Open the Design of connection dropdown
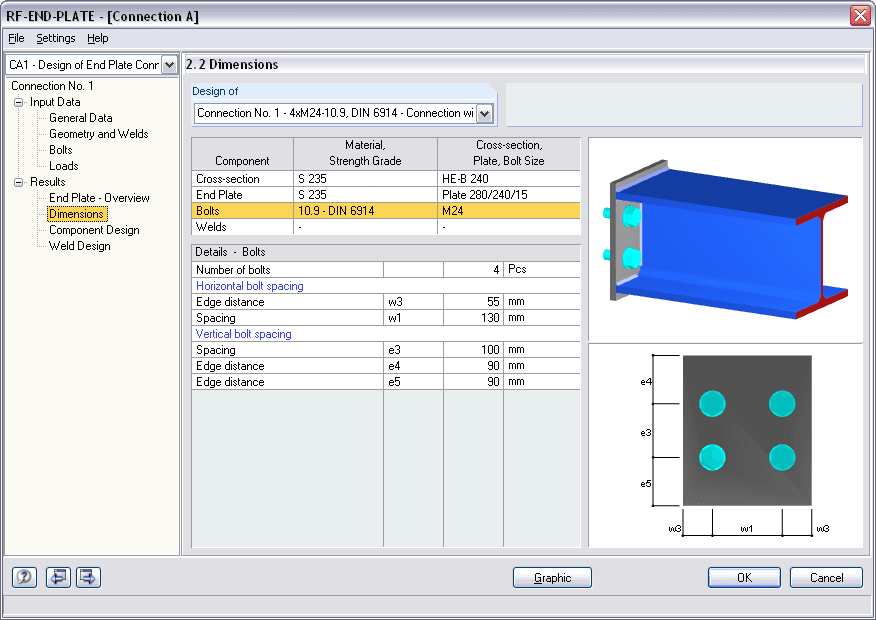Viewport: 876px width, 620px height. (484, 113)
